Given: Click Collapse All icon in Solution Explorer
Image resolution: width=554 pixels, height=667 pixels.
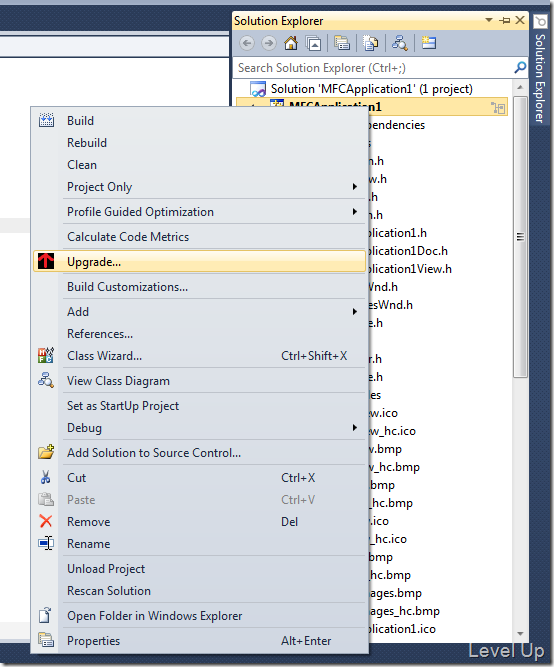Looking at the screenshot, I should point(314,43).
